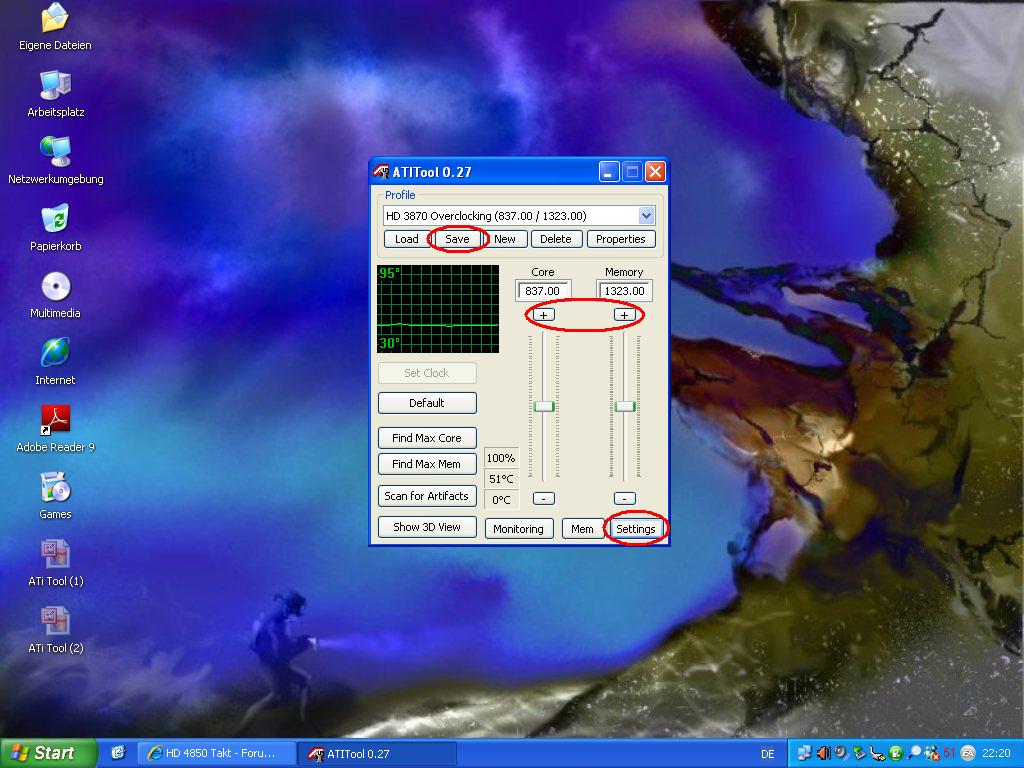The height and width of the screenshot is (768, 1024).
Task: Click Show 3D View button
Action: [427, 527]
